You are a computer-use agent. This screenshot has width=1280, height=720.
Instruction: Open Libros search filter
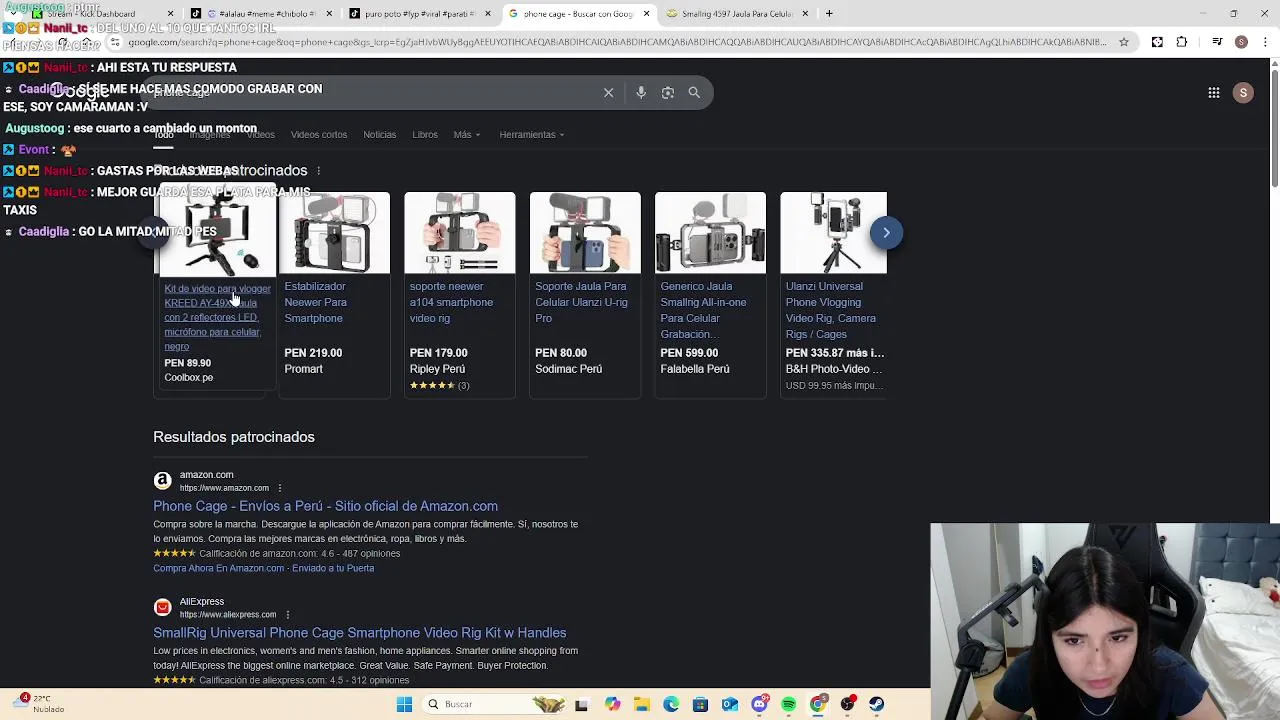pyautogui.click(x=425, y=135)
